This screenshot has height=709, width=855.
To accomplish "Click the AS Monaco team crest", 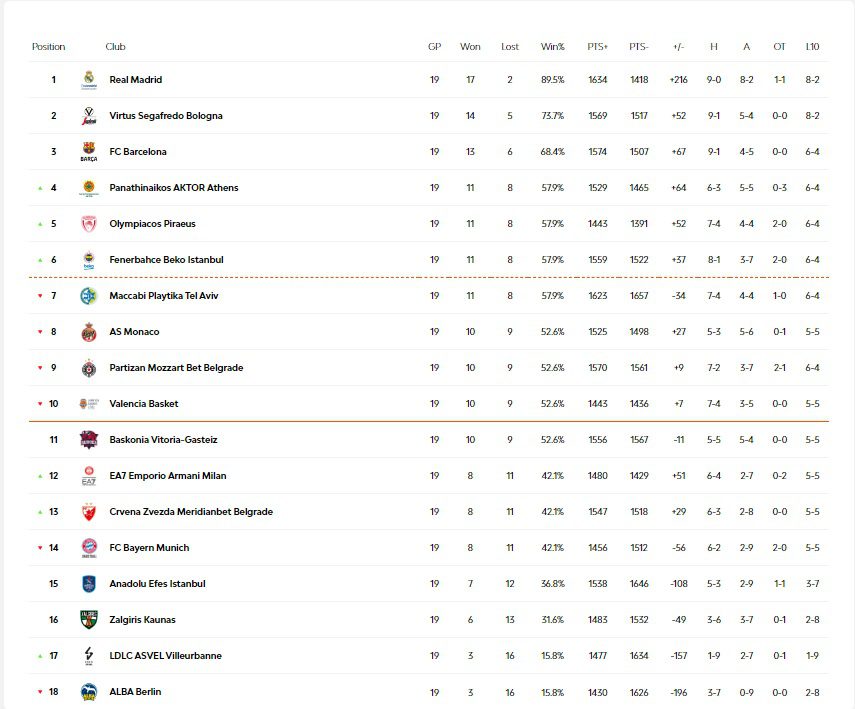I will 88,332.
